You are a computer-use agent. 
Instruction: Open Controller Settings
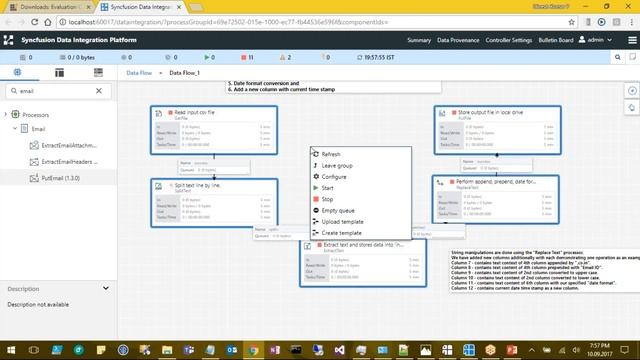point(509,40)
